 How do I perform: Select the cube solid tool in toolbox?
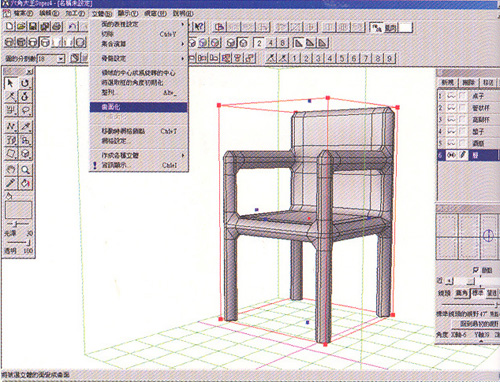(x=25, y=154)
